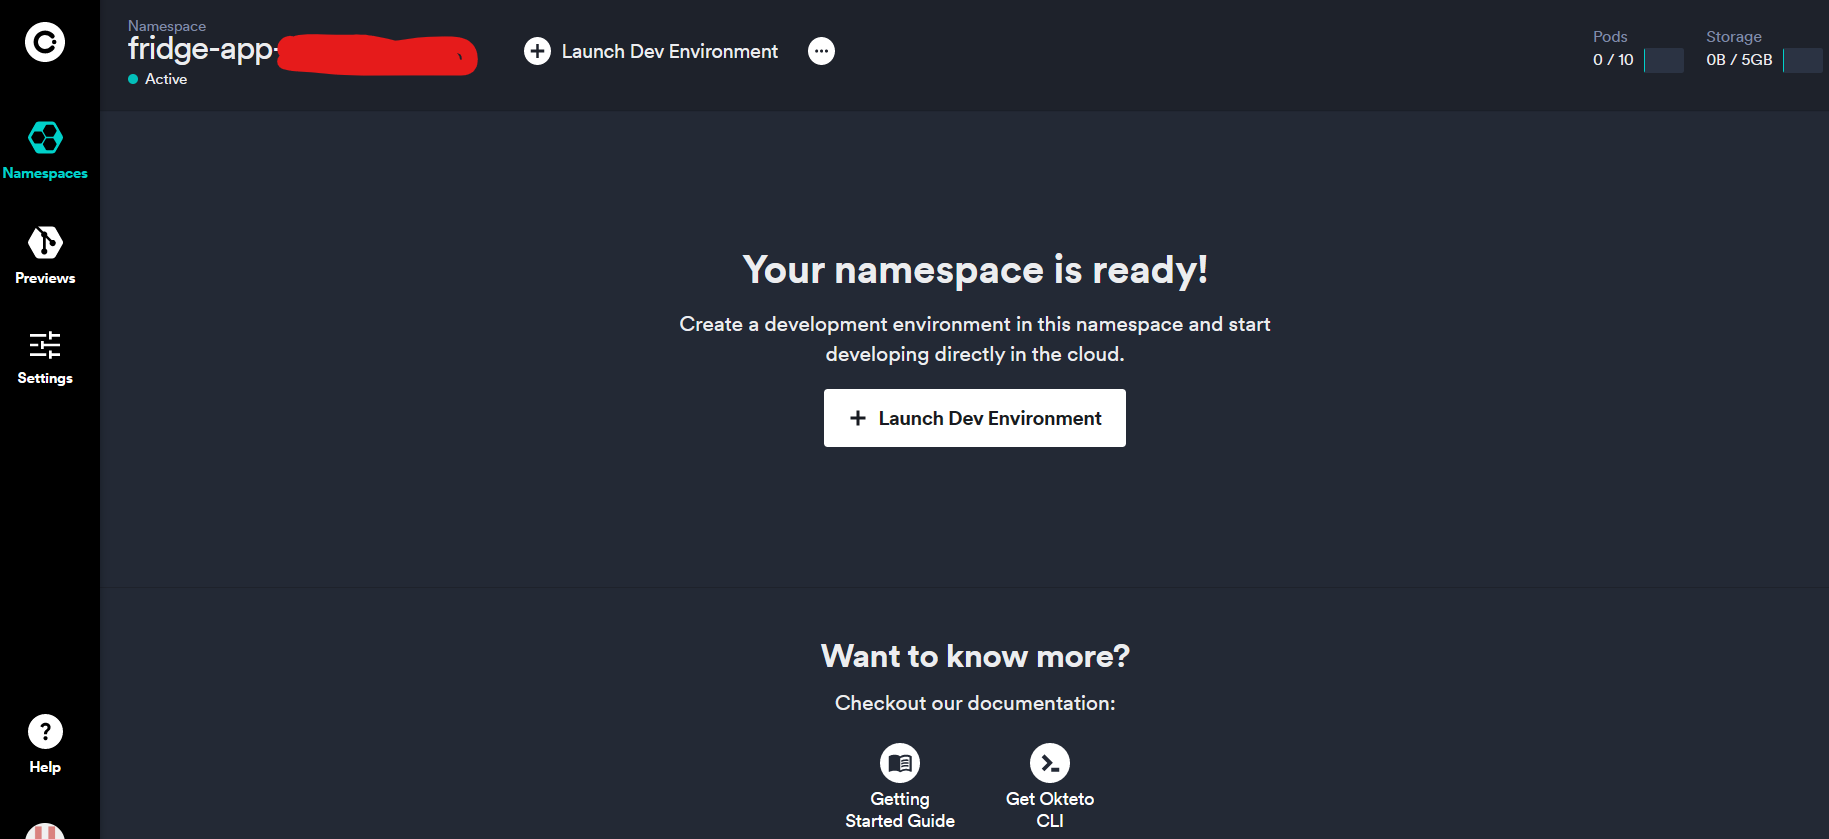Click the Help question mark icon
The height and width of the screenshot is (839, 1829).
(45, 732)
